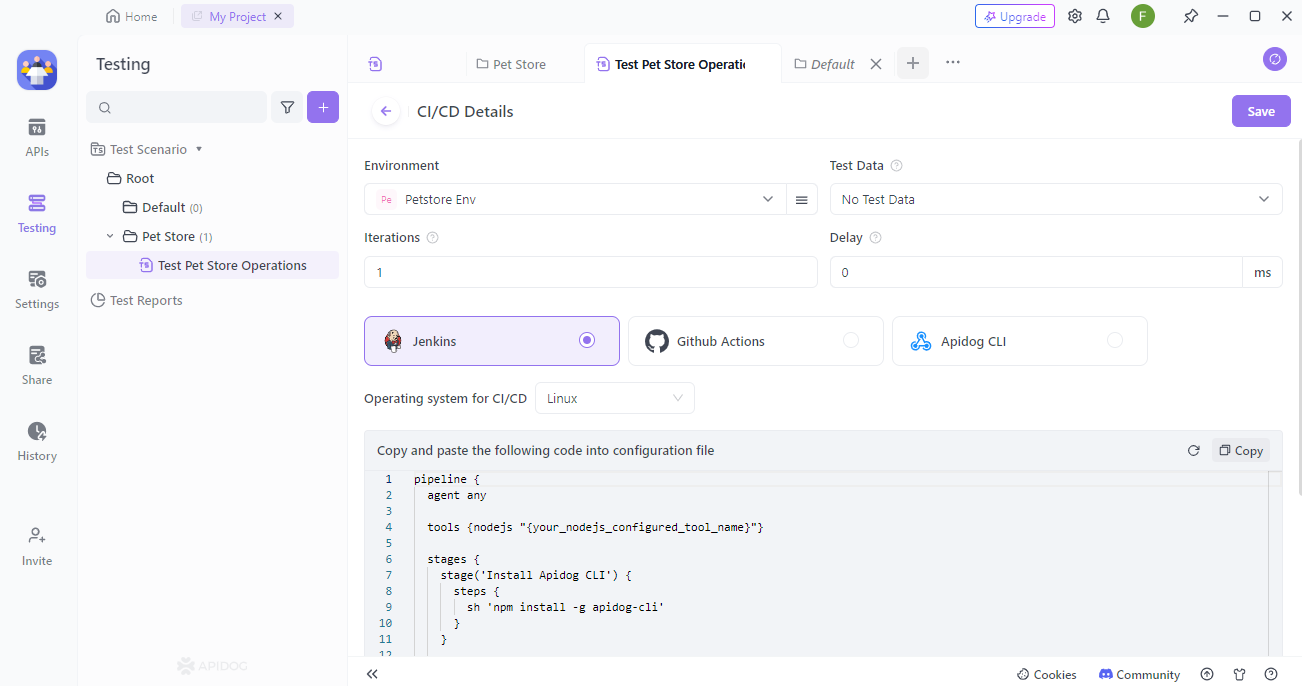This screenshot has height=686, width=1302.
Task: Open the APIs section in the sidebar
Action: pyautogui.click(x=37, y=138)
